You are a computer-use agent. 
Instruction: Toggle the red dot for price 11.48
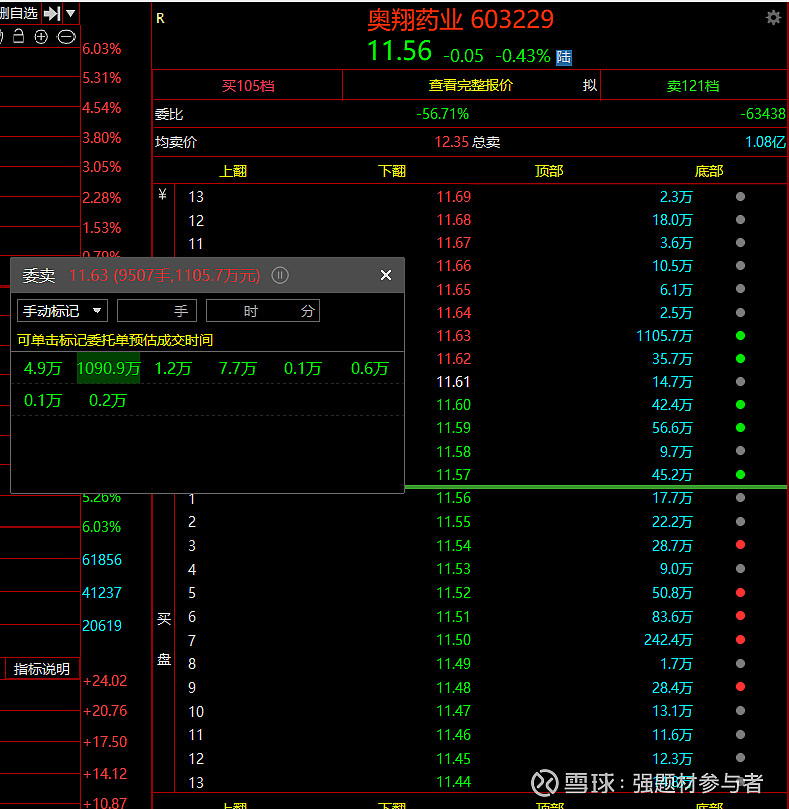[x=740, y=686]
